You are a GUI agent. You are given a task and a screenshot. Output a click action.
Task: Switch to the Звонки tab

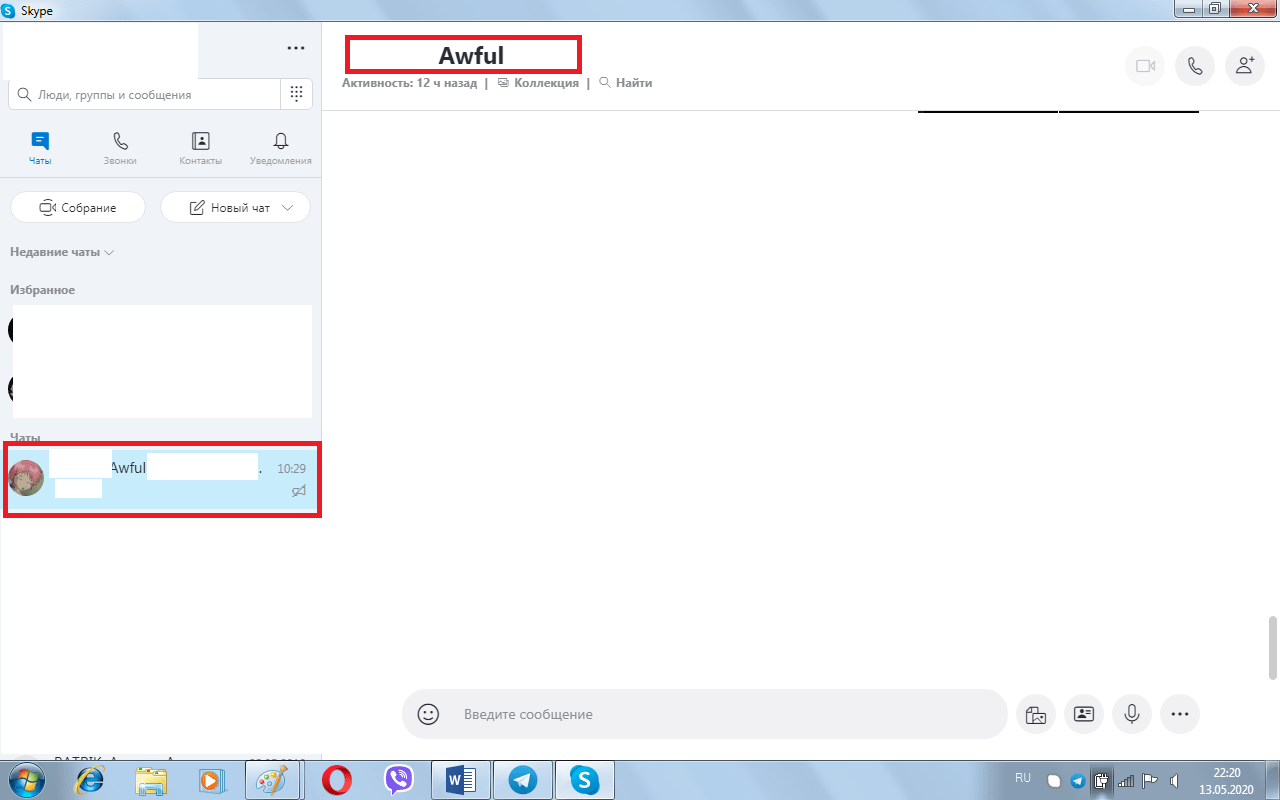120,148
